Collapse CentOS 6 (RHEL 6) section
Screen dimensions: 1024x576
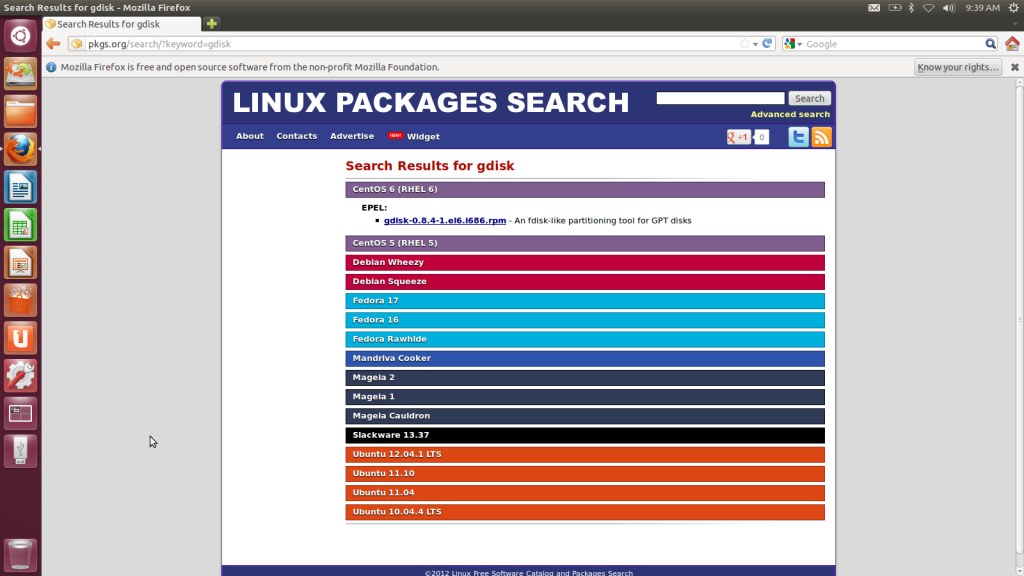(585, 189)
